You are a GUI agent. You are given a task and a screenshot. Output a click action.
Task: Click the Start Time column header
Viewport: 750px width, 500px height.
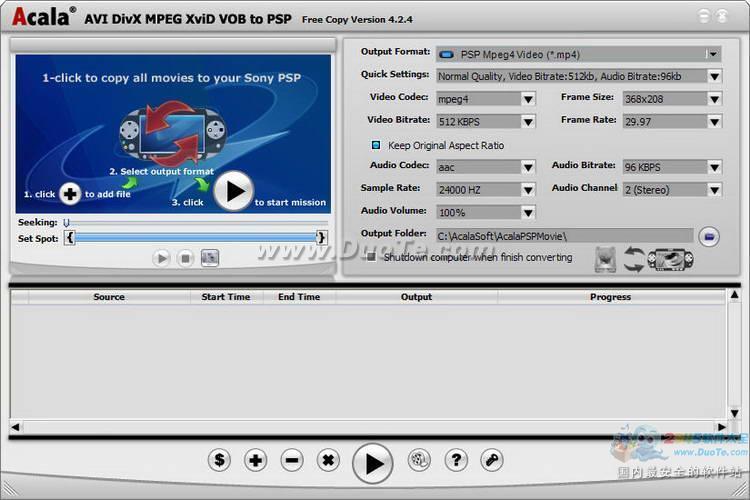226,297
